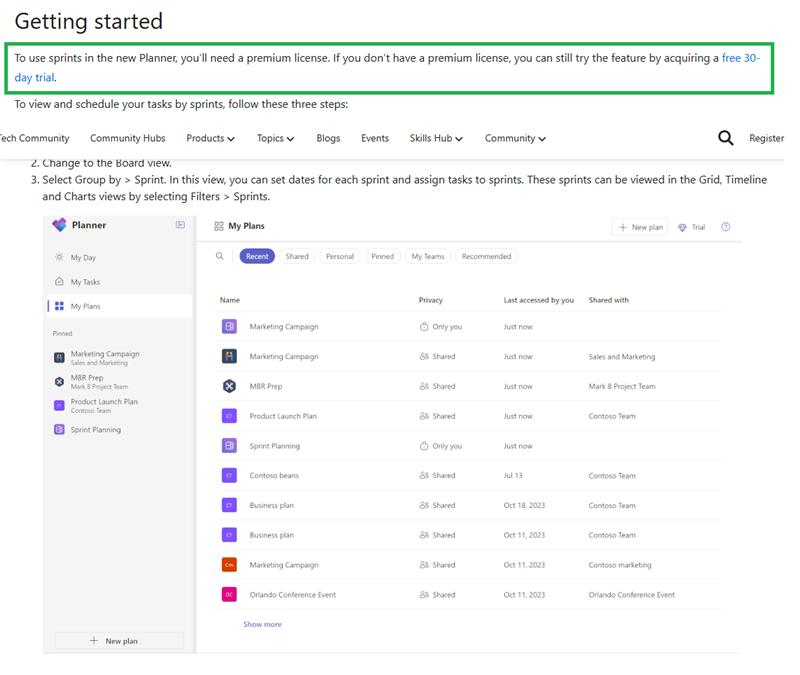Click the Sprint Planning row icon in list
This screenshot has height=675, width=800.
[229, 445]
